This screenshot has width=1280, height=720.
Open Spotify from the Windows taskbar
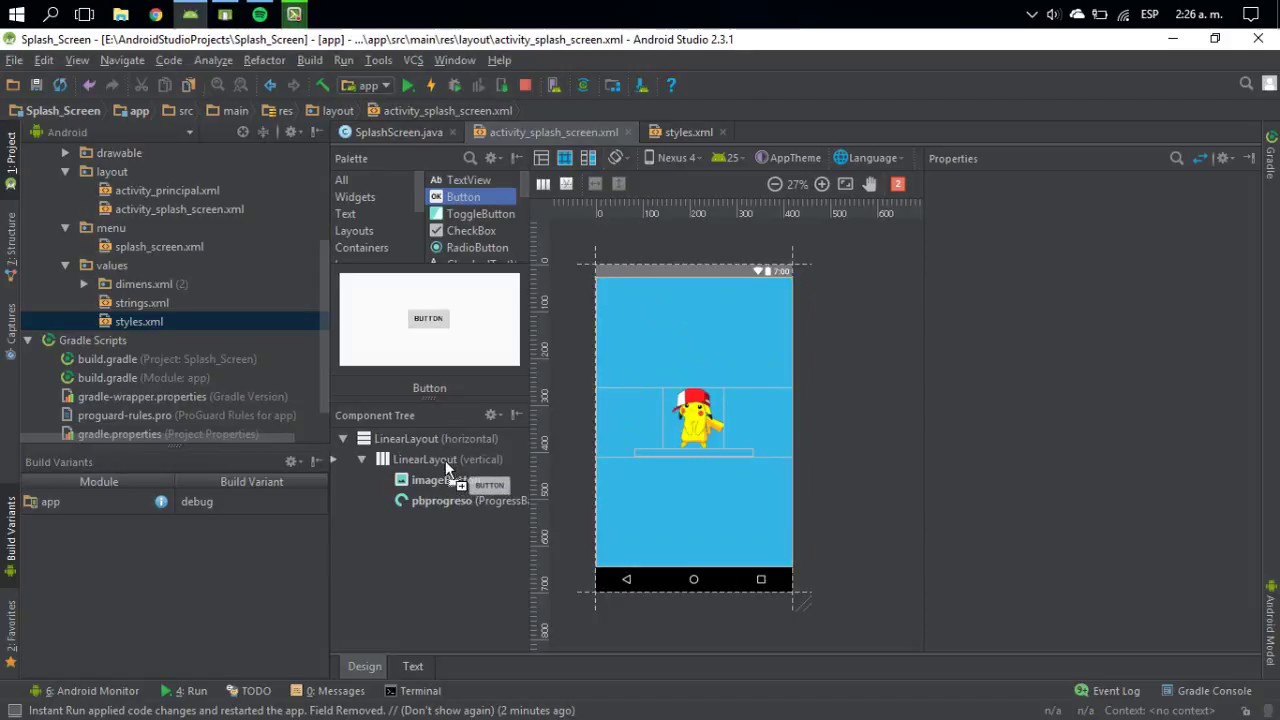click(x=260, y=14)
